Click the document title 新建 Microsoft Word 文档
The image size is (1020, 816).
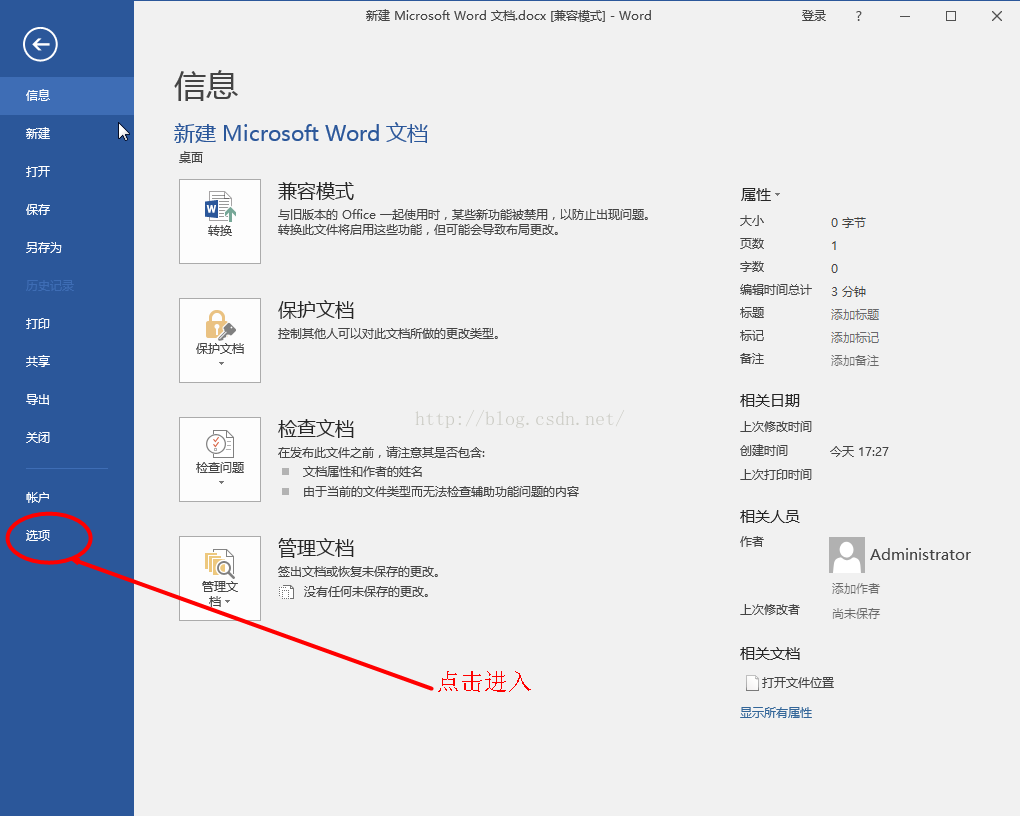pyautogui.click(x=301, y=133)
